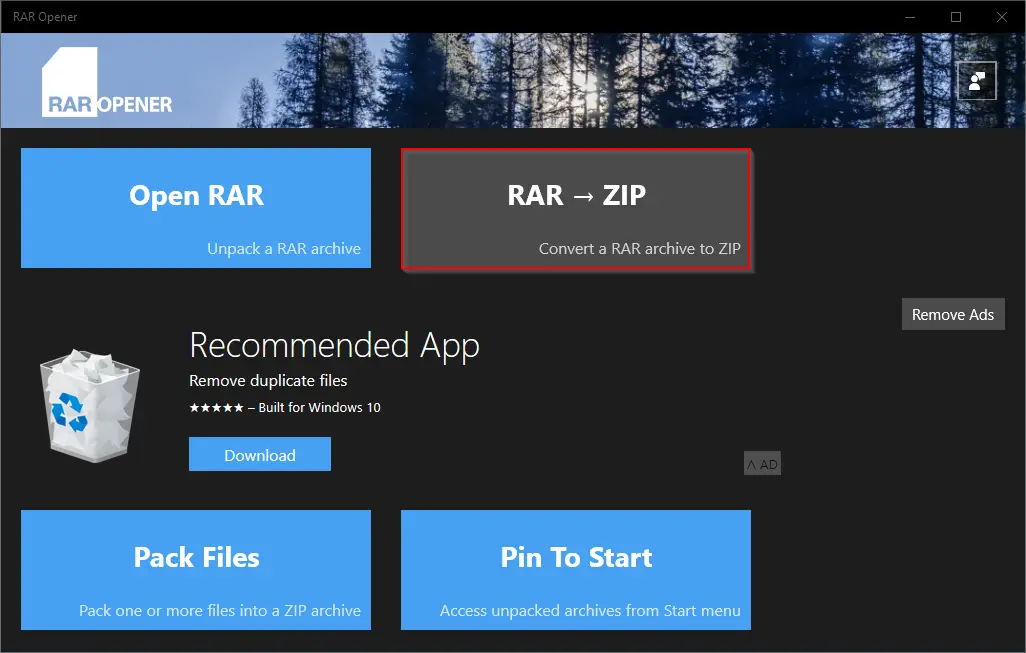Choose the Pack Files tile
This screenshot has height=653, width=1026.
click(x=196, y=570)
